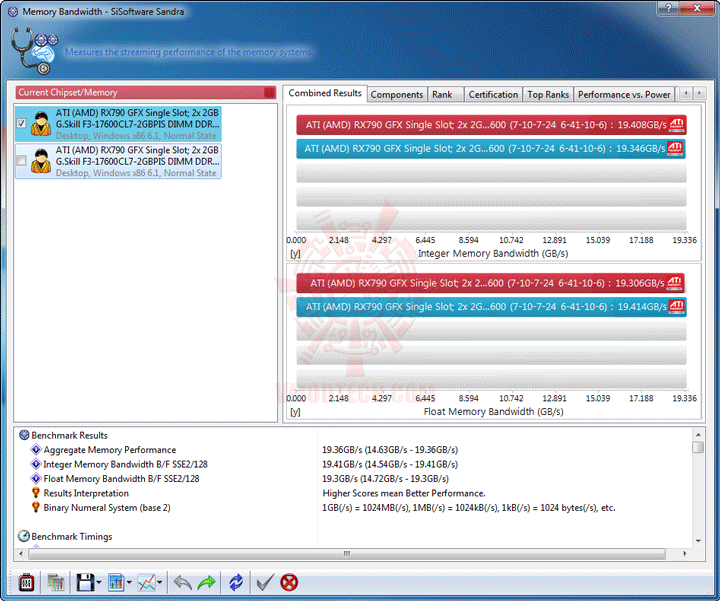Open the Certification tab
Viewport: 720px width, 601px height.
click(493, 94)
